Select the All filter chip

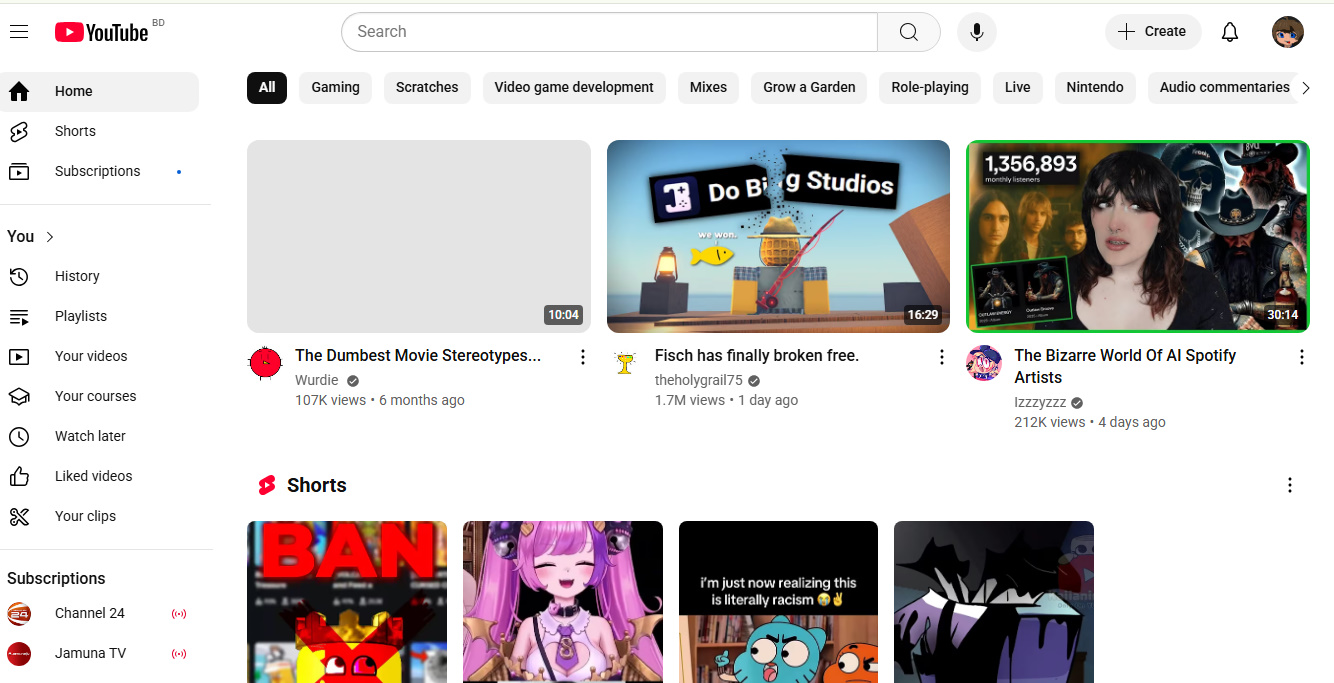[267, 88]
